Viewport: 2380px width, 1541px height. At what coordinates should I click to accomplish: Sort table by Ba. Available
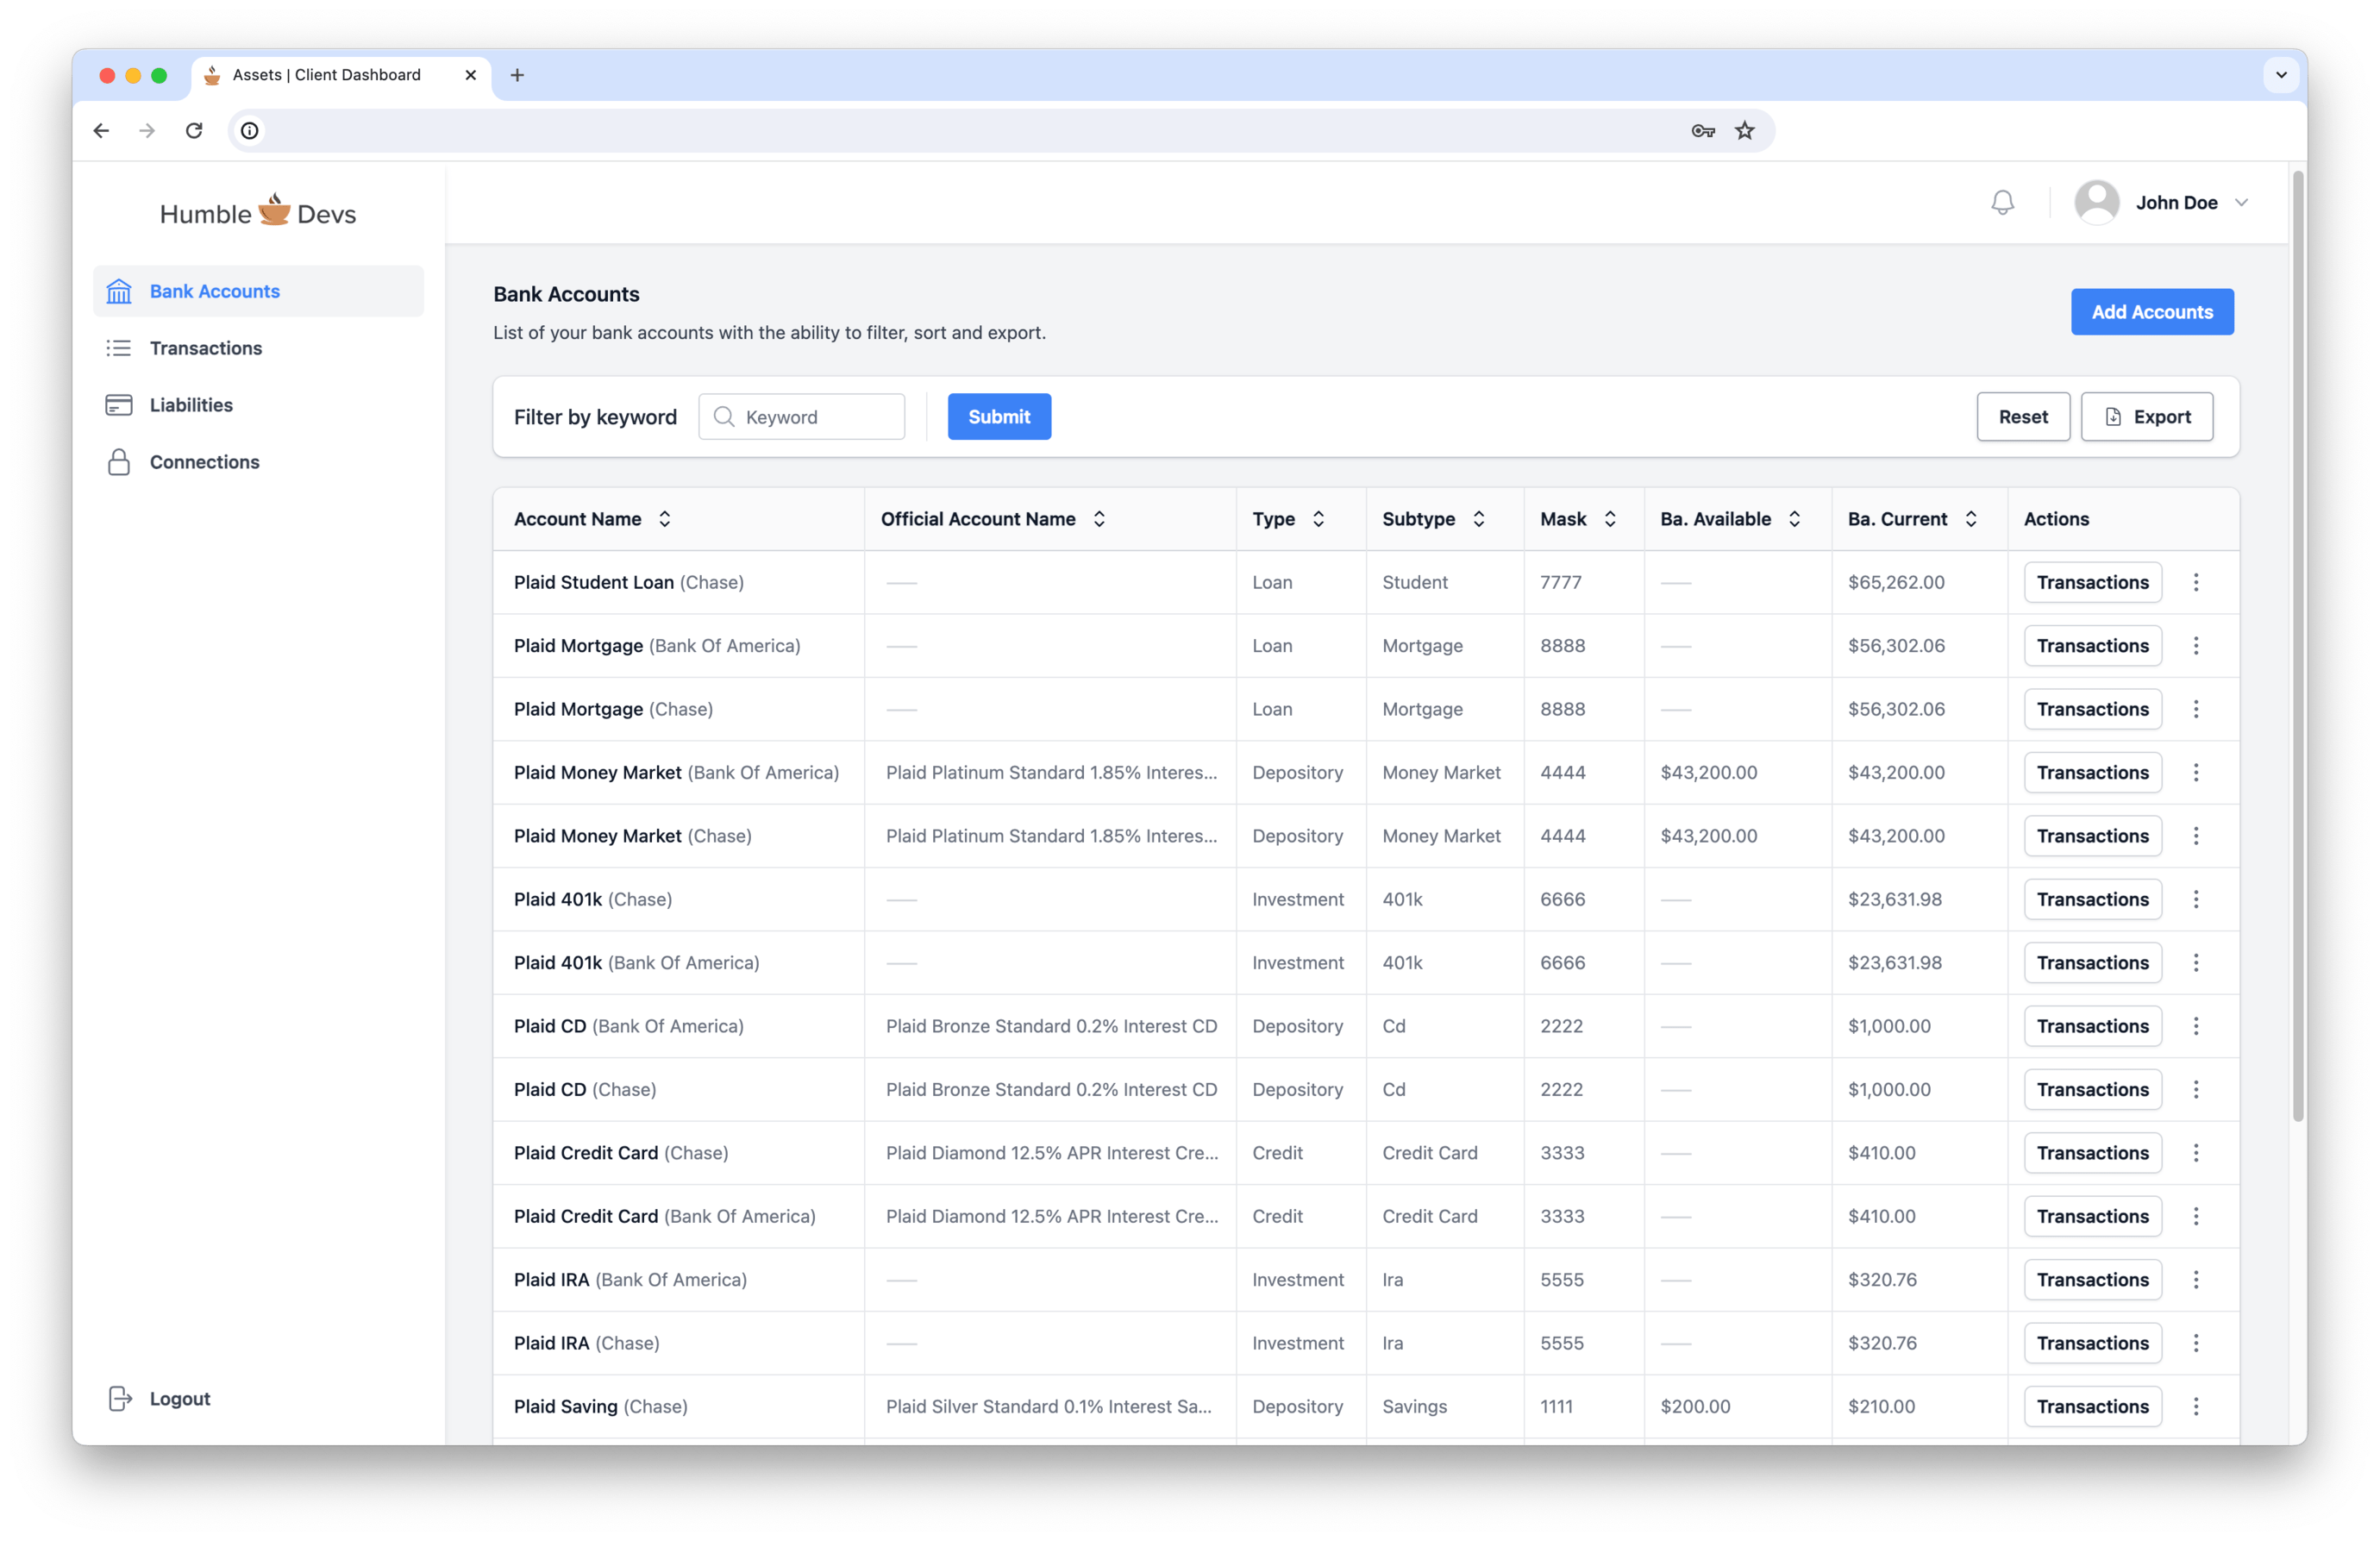click(1795, 519)
